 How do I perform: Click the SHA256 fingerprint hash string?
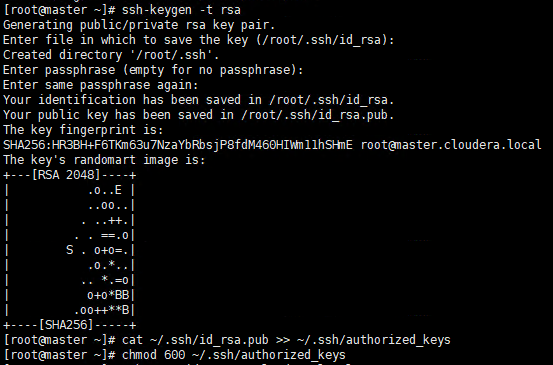point(178,145)
